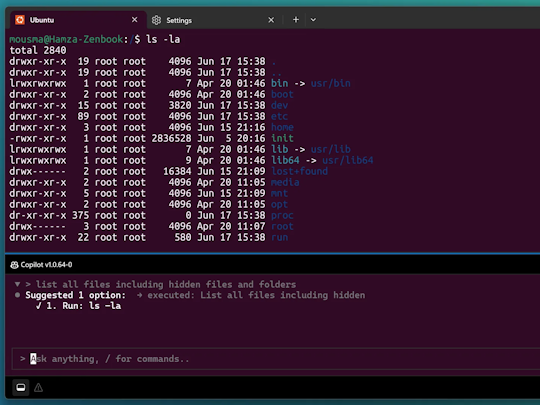The width and height of the screenshot is (540, 405).
Task: Click the 'mnt' directory name
Action: pyautogui.click(x=279, y=194)
